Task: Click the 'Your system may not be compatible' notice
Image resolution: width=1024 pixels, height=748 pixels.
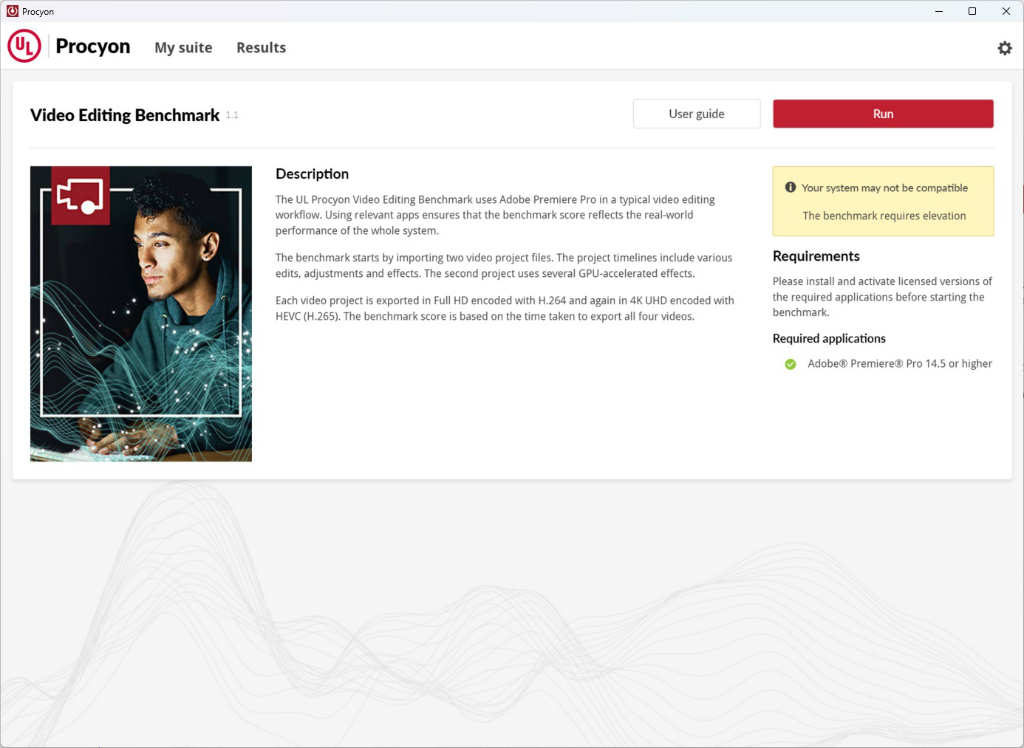Action: point(885,187)
